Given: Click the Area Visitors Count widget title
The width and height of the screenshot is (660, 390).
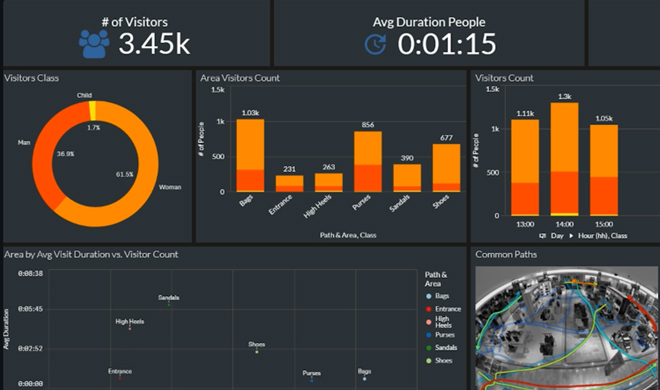Looking at the screenshot, I should click(240, 78).
